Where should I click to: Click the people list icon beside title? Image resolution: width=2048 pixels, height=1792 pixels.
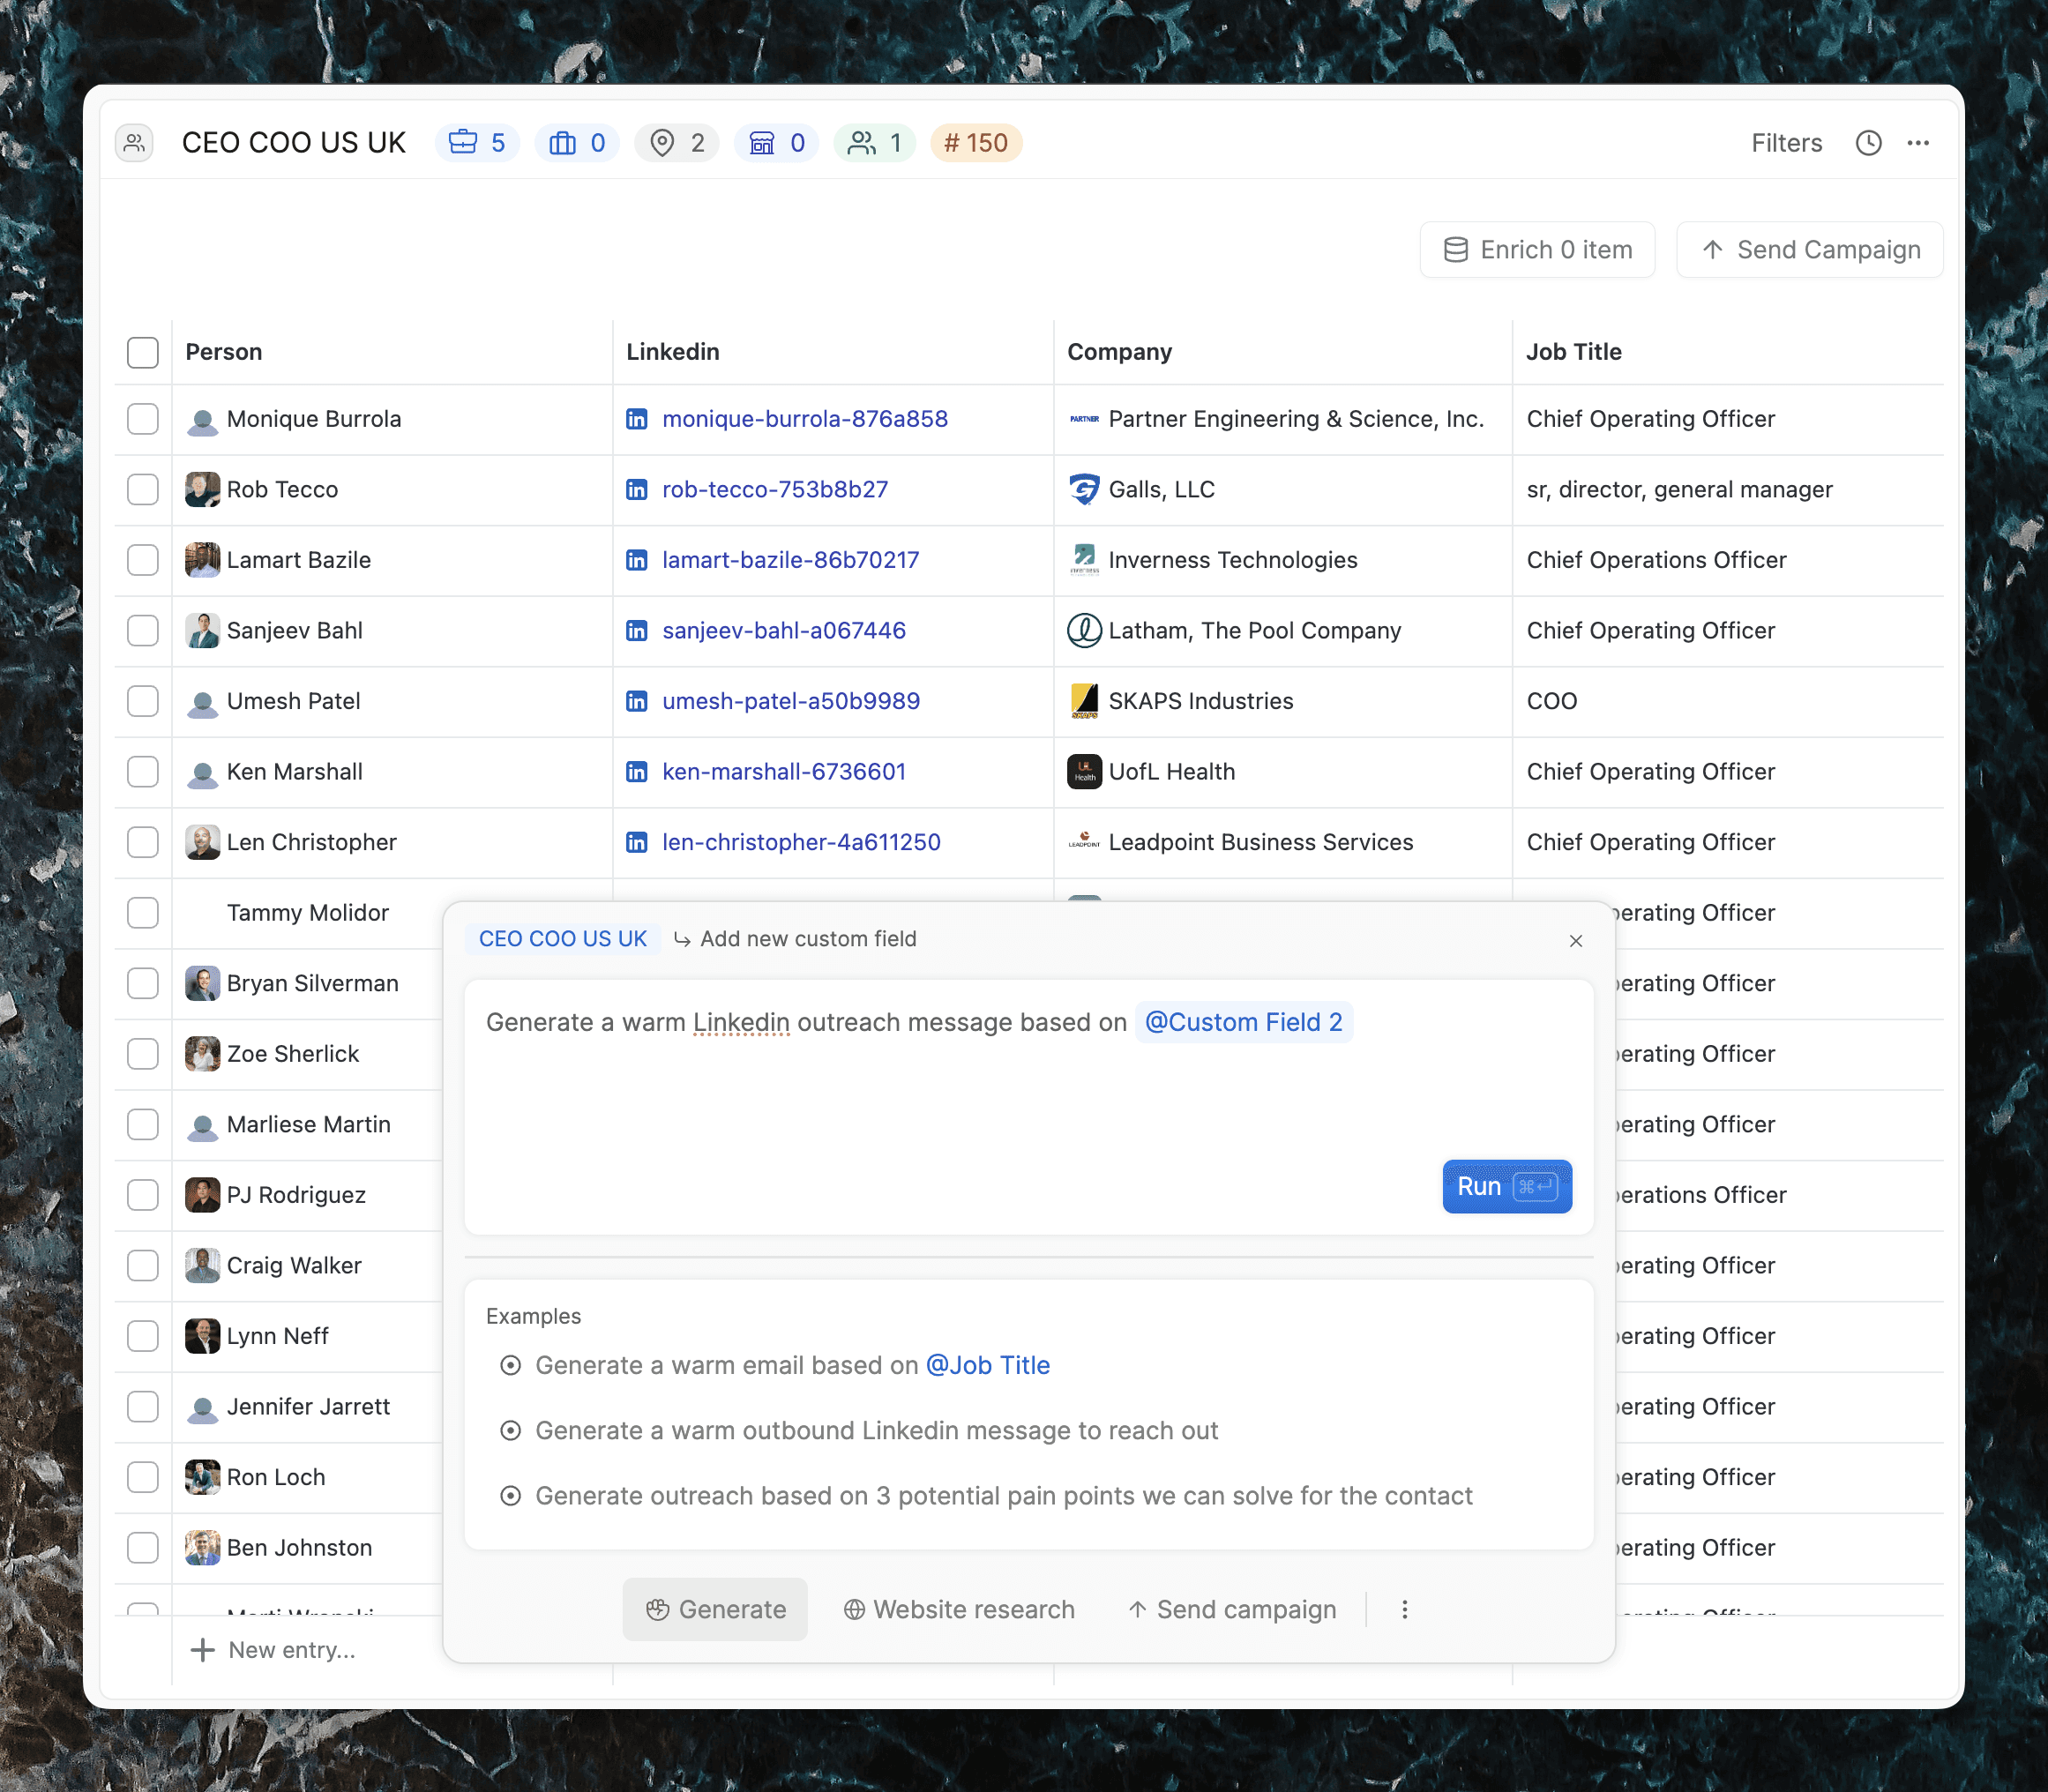pyautogui.click(x=135, y=143)
